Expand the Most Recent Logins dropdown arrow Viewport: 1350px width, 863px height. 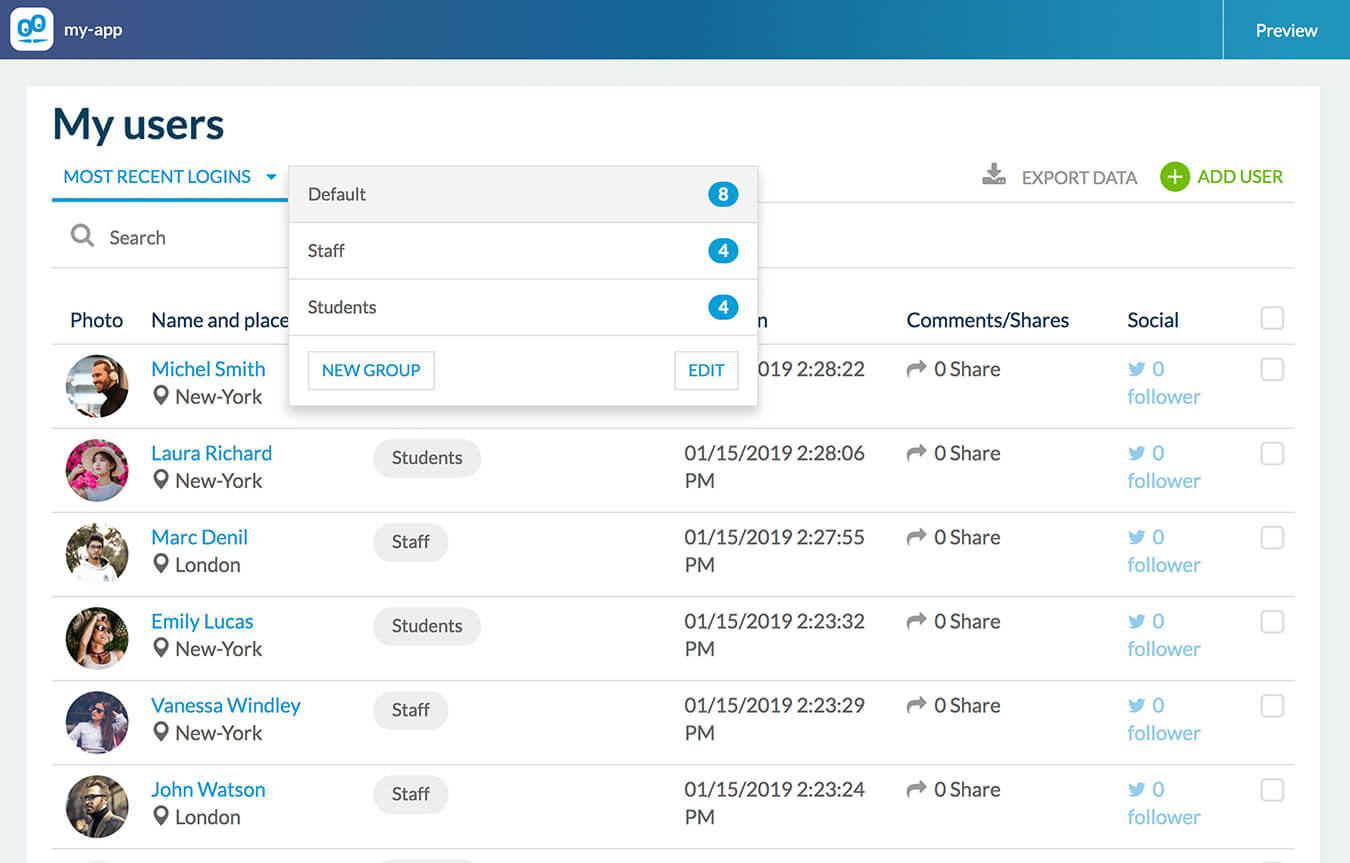point(271,177)
